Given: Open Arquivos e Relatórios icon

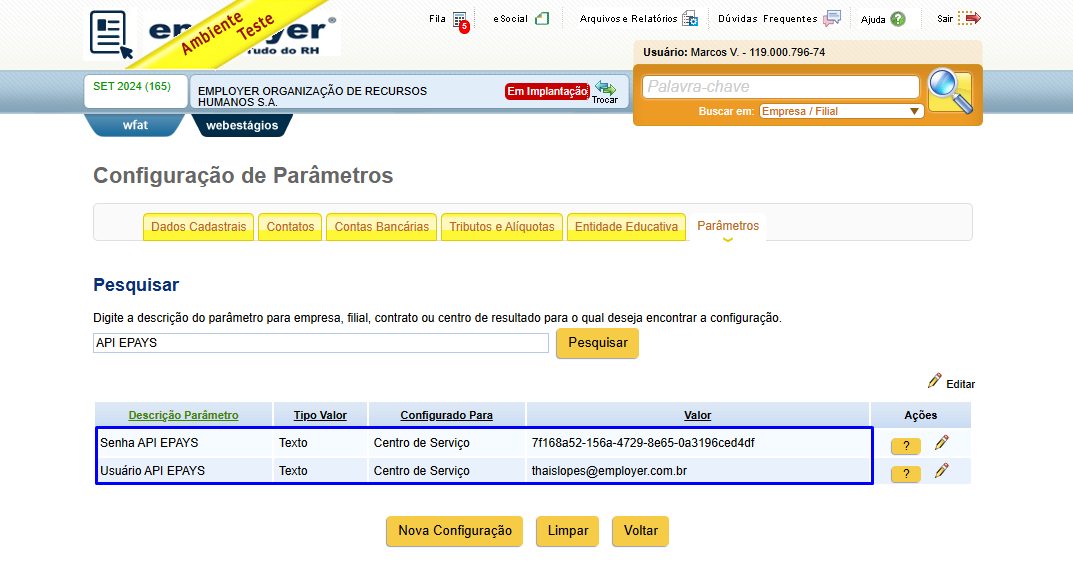Looking at the screenshot, I should pos(690,18).
